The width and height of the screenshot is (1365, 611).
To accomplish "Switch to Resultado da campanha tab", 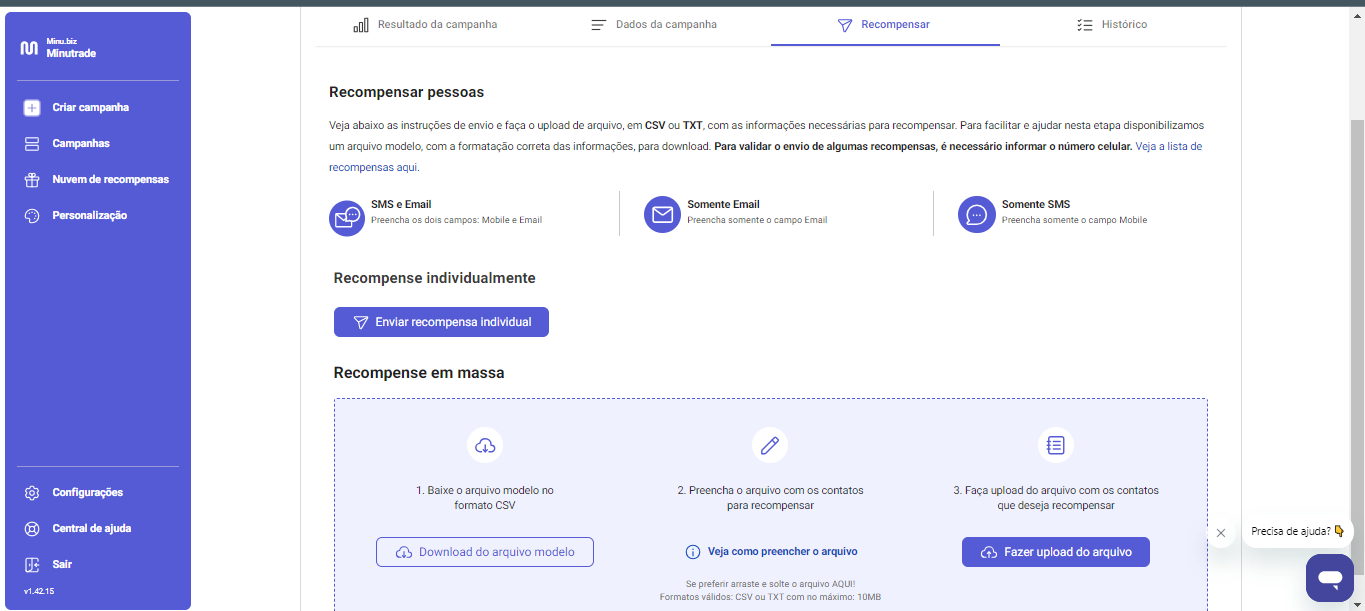I will (425, 25).
